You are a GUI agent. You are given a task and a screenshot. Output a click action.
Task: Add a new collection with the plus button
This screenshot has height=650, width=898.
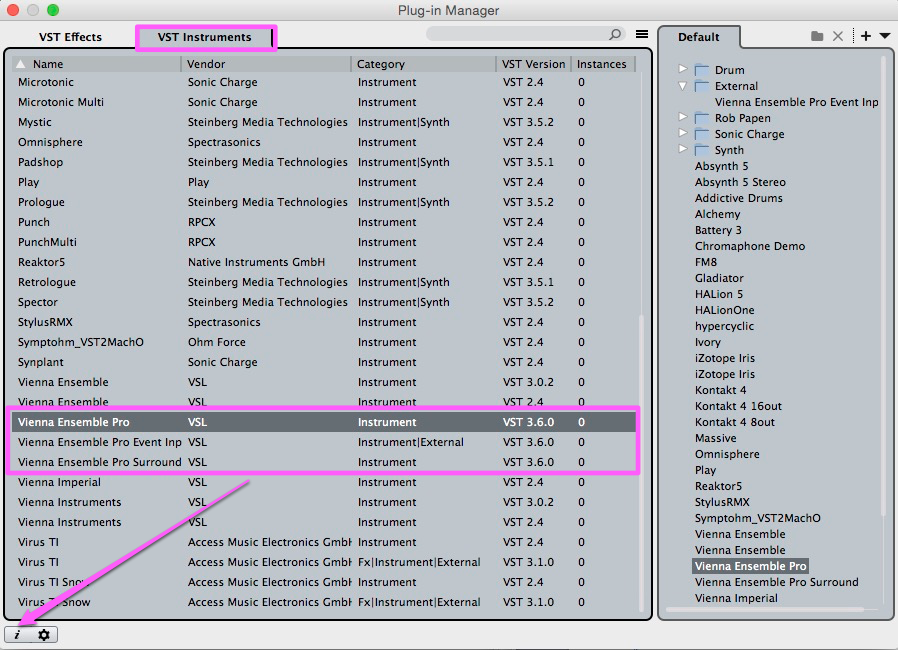(x=866, y=36)
